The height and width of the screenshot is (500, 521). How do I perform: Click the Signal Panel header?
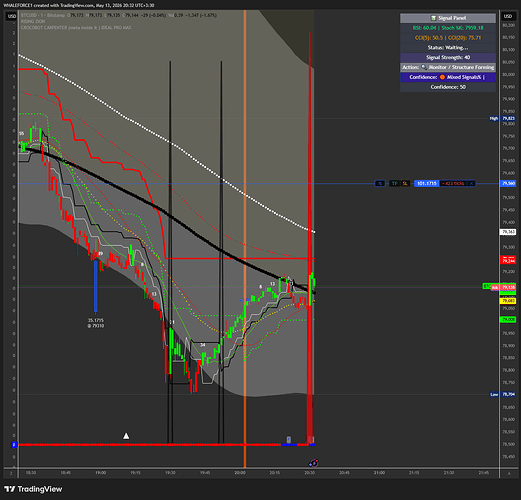pyautogui.click(x=448, y=18)
